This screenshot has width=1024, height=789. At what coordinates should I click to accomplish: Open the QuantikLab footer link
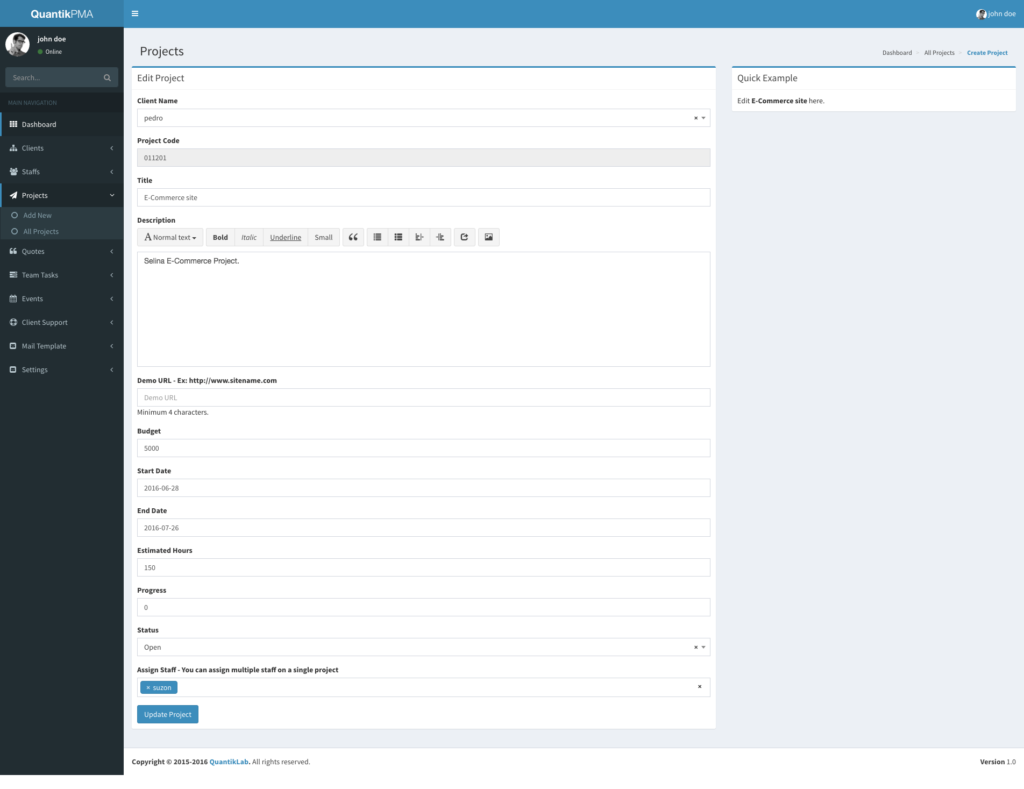pyautogui.click(x=229, y=762)
